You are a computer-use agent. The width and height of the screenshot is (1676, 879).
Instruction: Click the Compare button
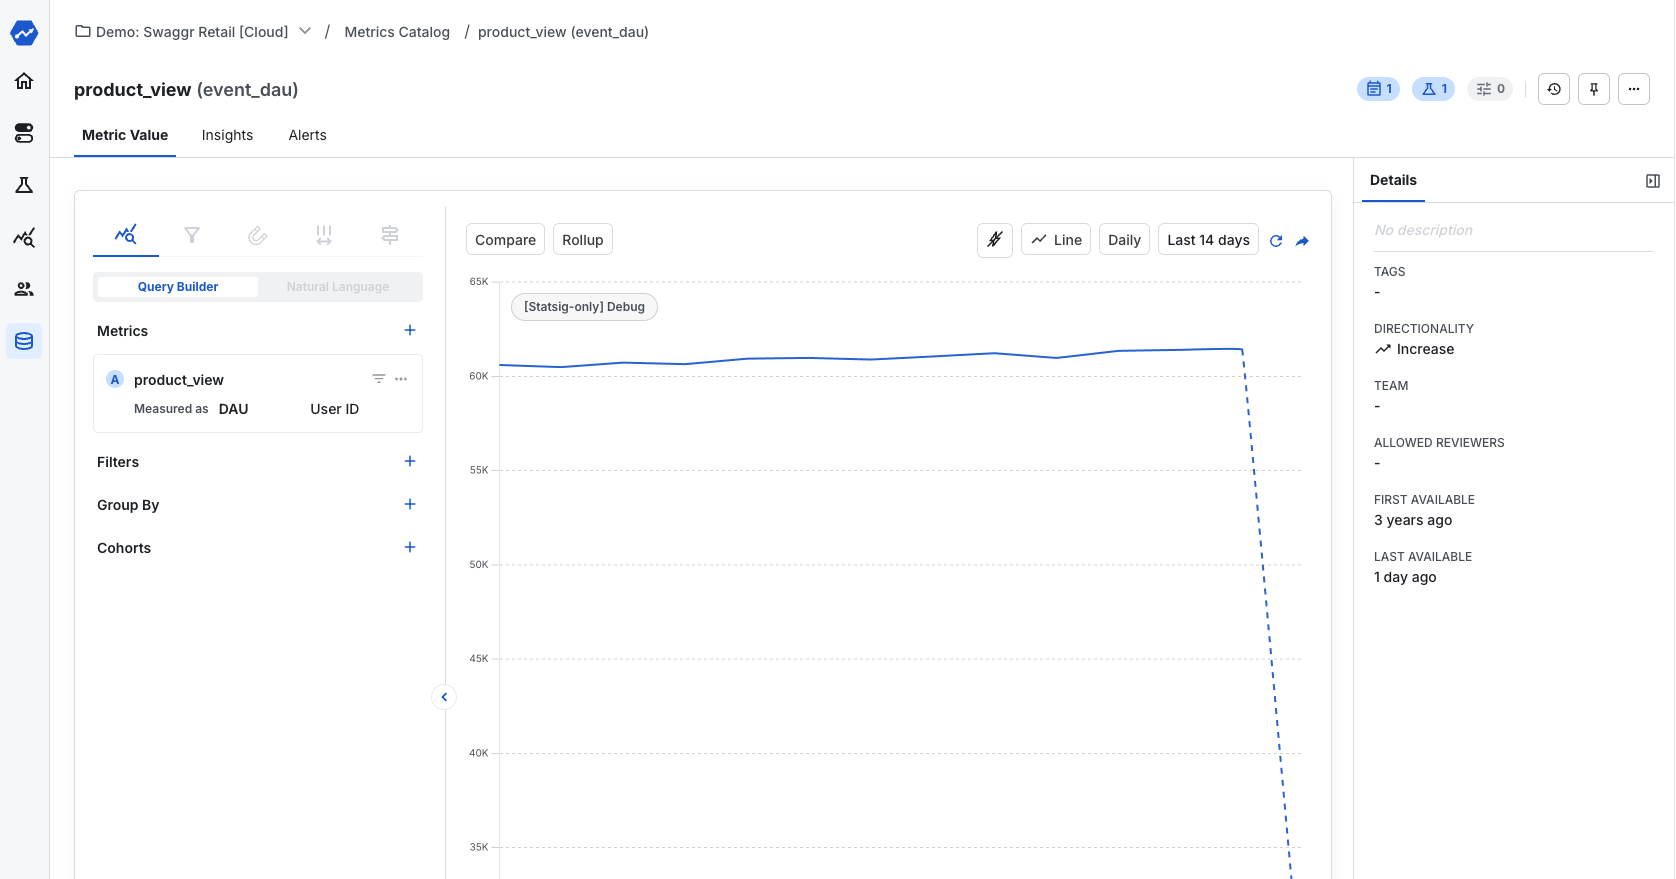[x=505, y=240]
